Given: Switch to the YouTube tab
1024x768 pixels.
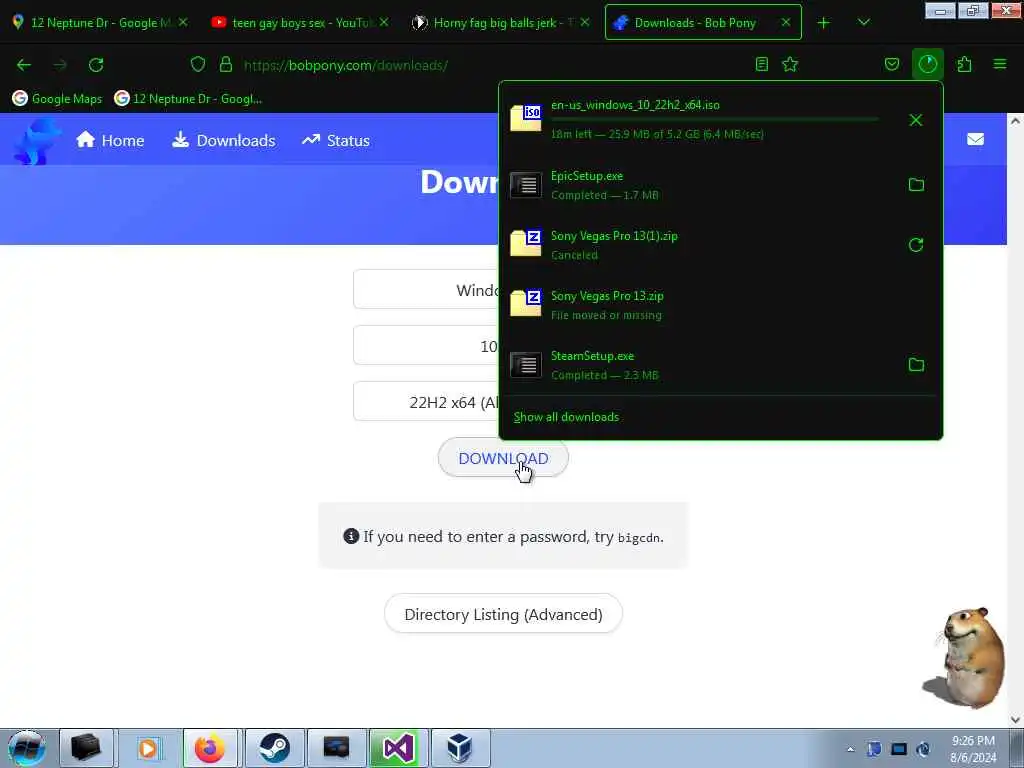Looking at the screenshot, I should pyautogui.click(x=300, y=22).
